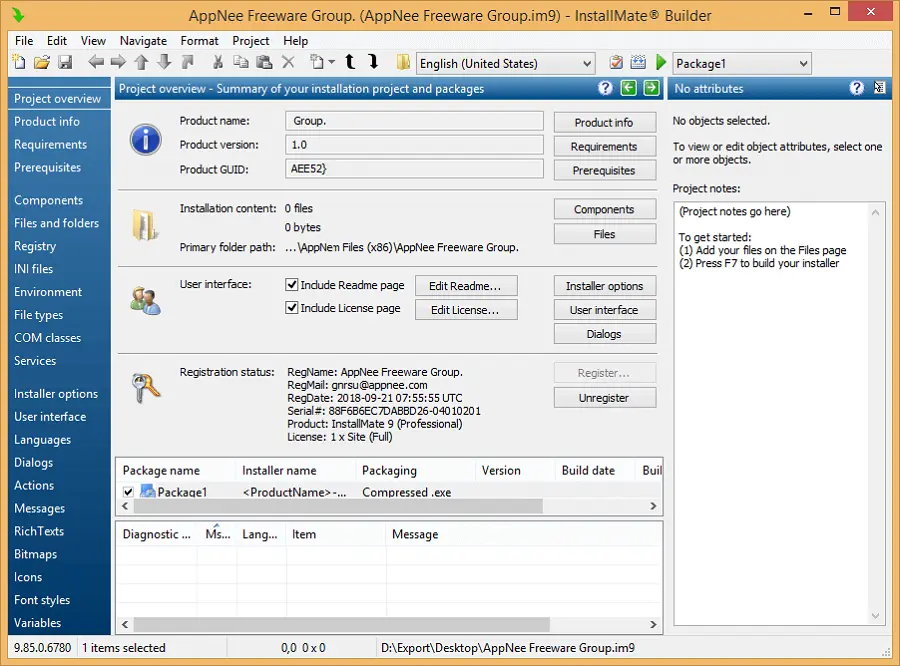Open the Project menu
This screenshot has height=666, width=900.
[250, 40]
